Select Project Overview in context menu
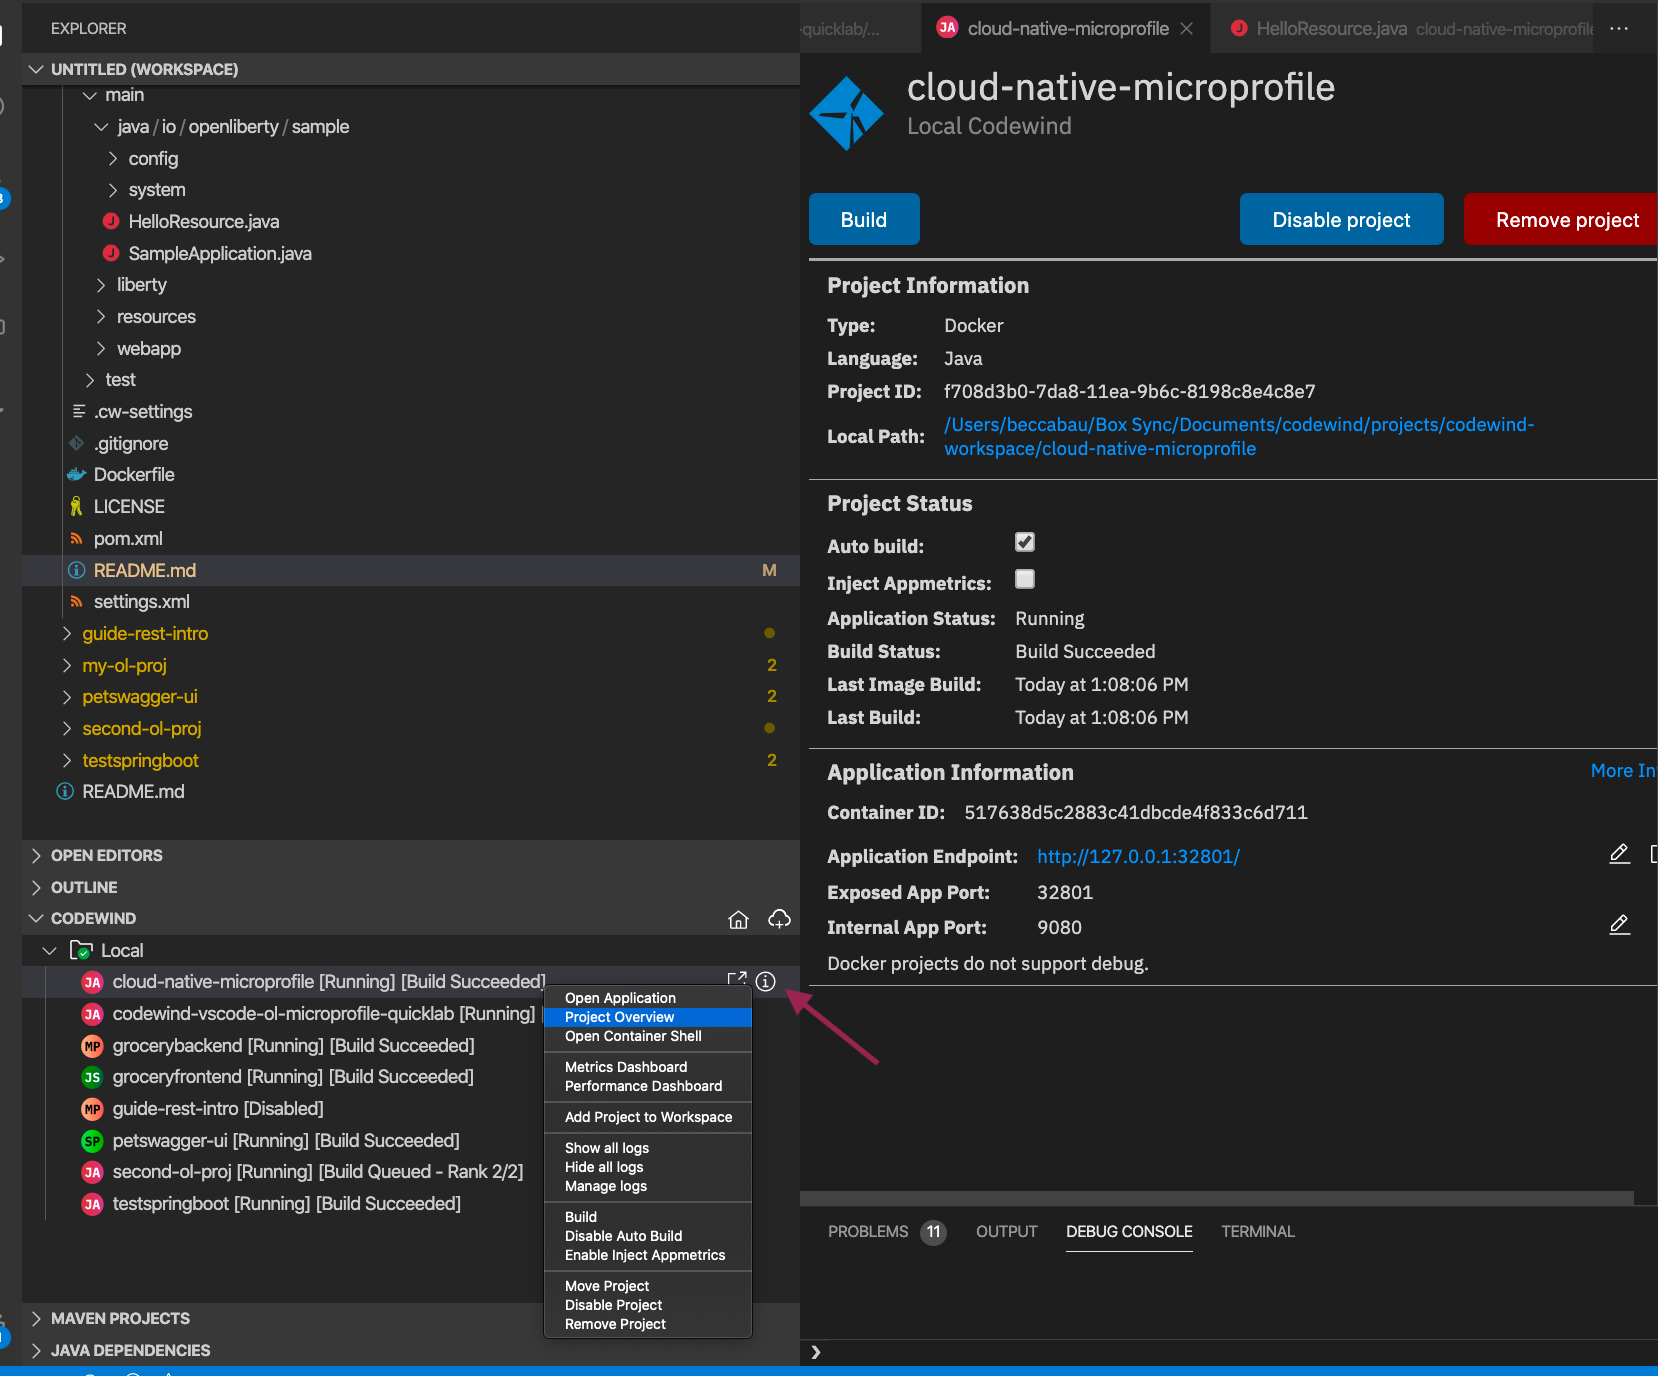 pyautogui.click(x=647, y=1017)
